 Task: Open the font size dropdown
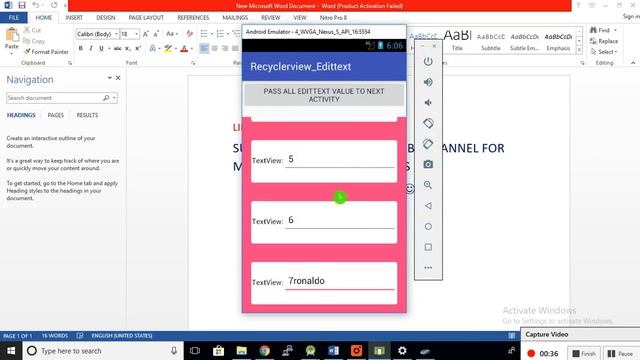coord(136,34)
